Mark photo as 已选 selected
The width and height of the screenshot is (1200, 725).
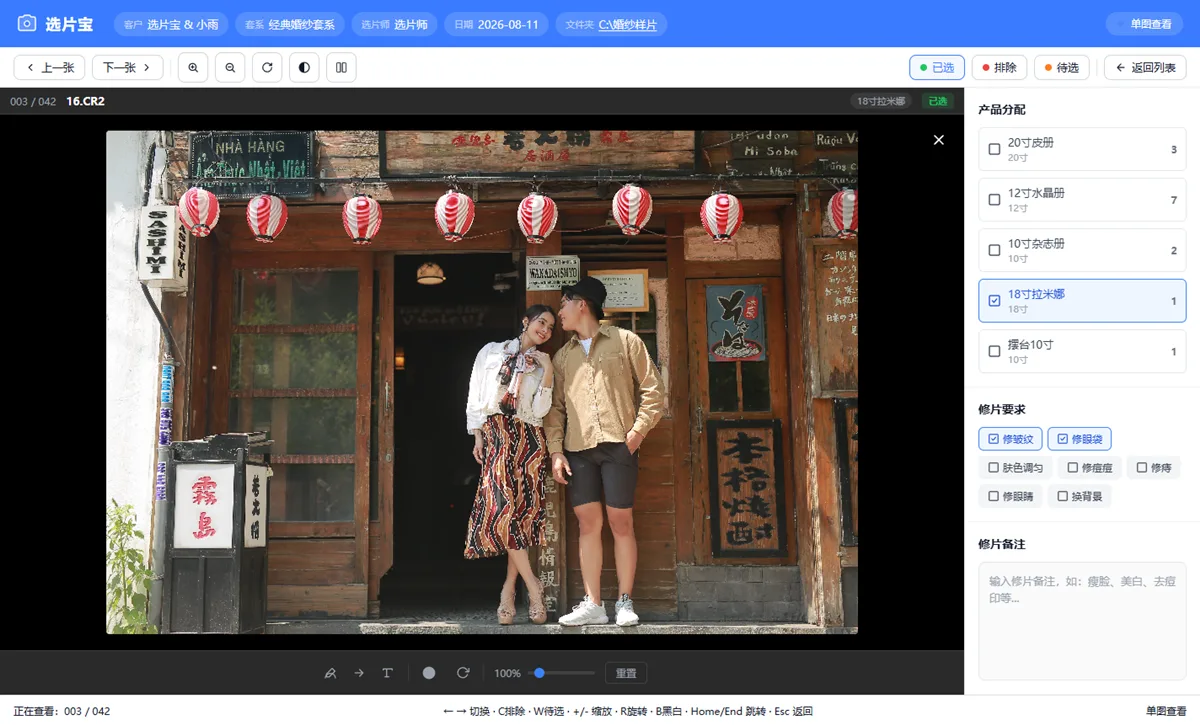coord(937,68)
